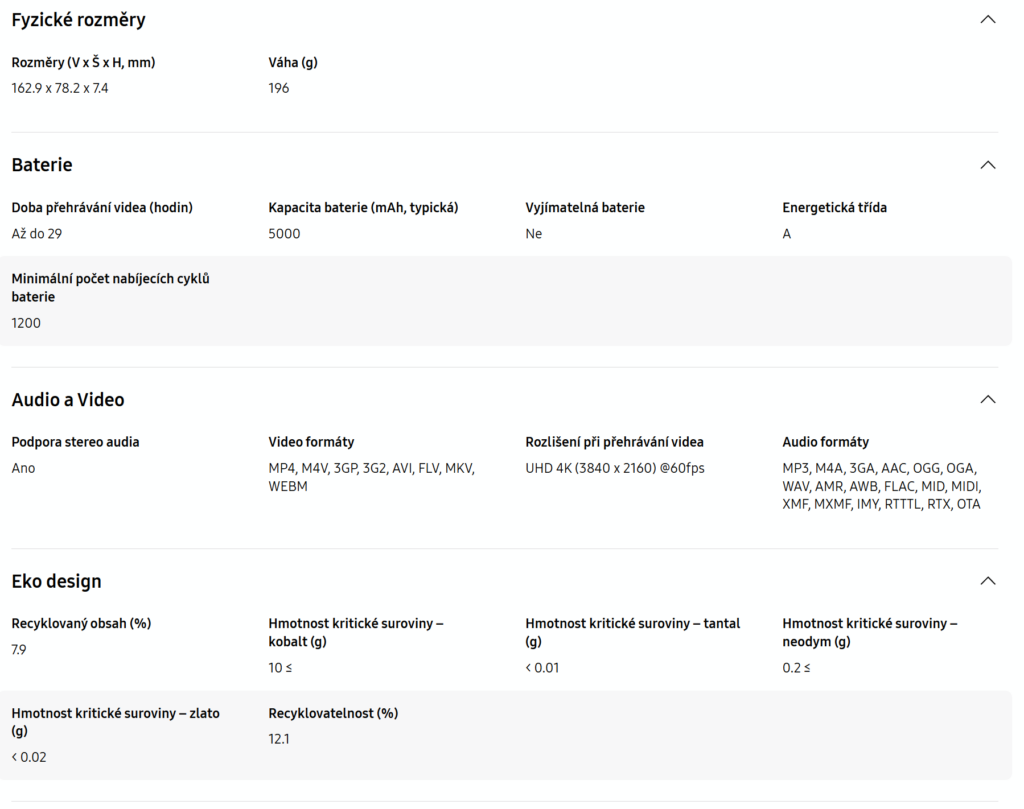Click the Audio a Video heading
1024x809 pixels.
[x=68, y=400]
